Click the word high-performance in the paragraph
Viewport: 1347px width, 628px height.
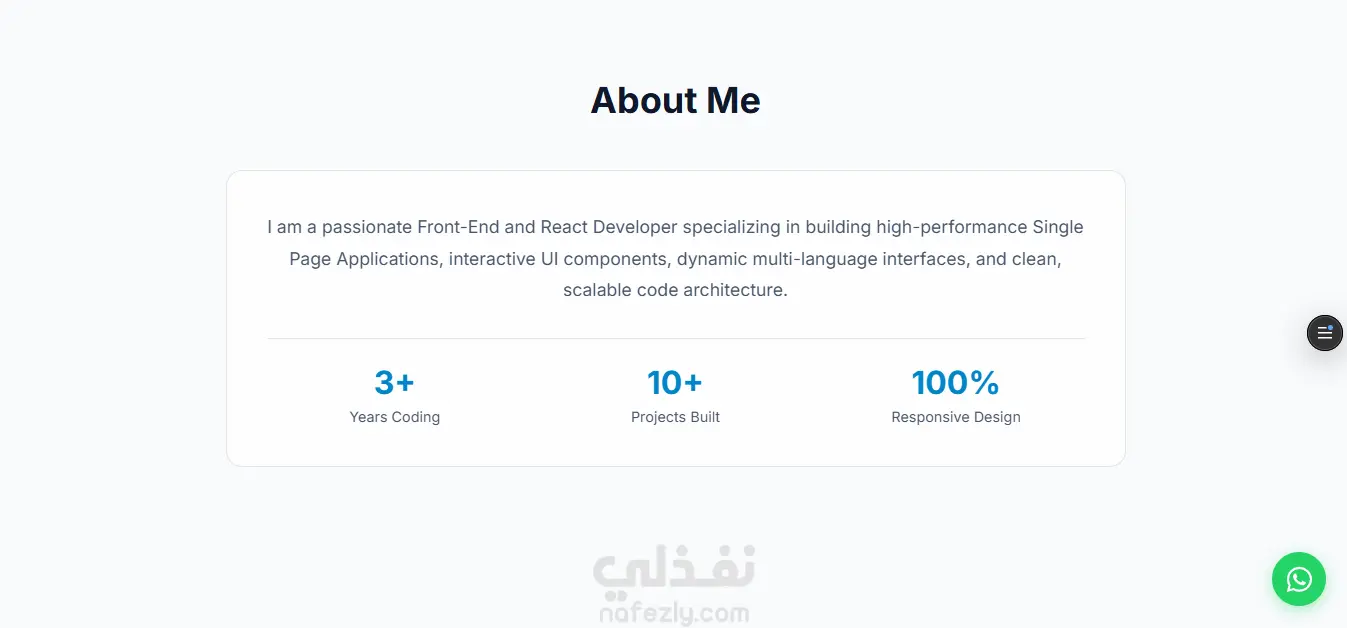952,227
